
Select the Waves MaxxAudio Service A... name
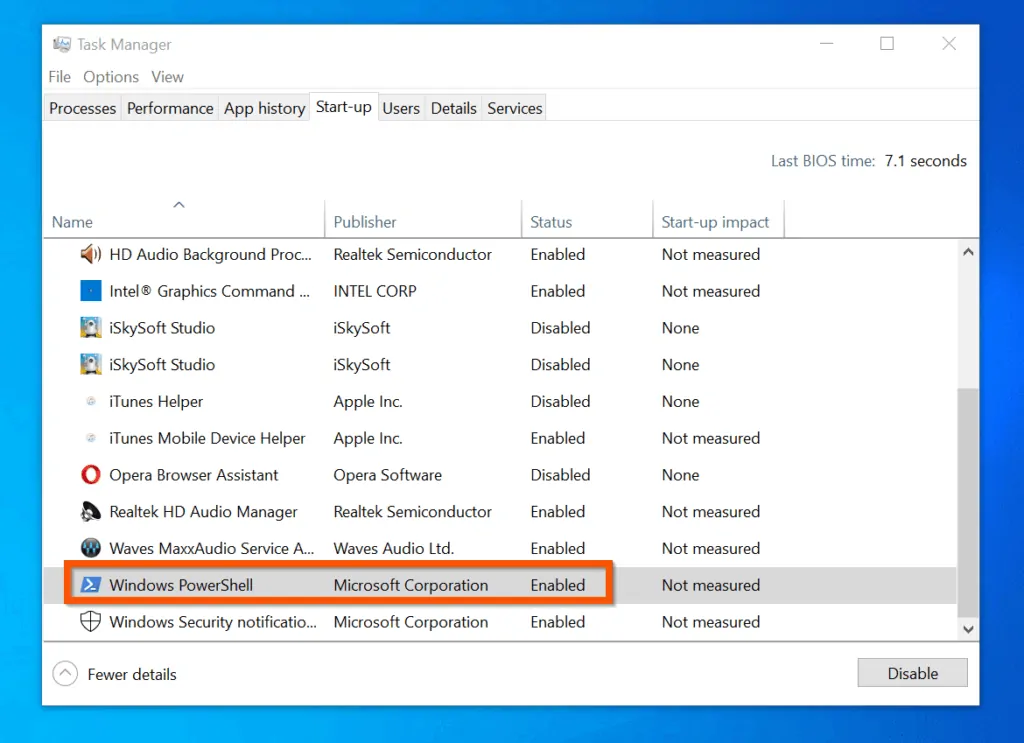pyautogui.click(x=212, y=548)
